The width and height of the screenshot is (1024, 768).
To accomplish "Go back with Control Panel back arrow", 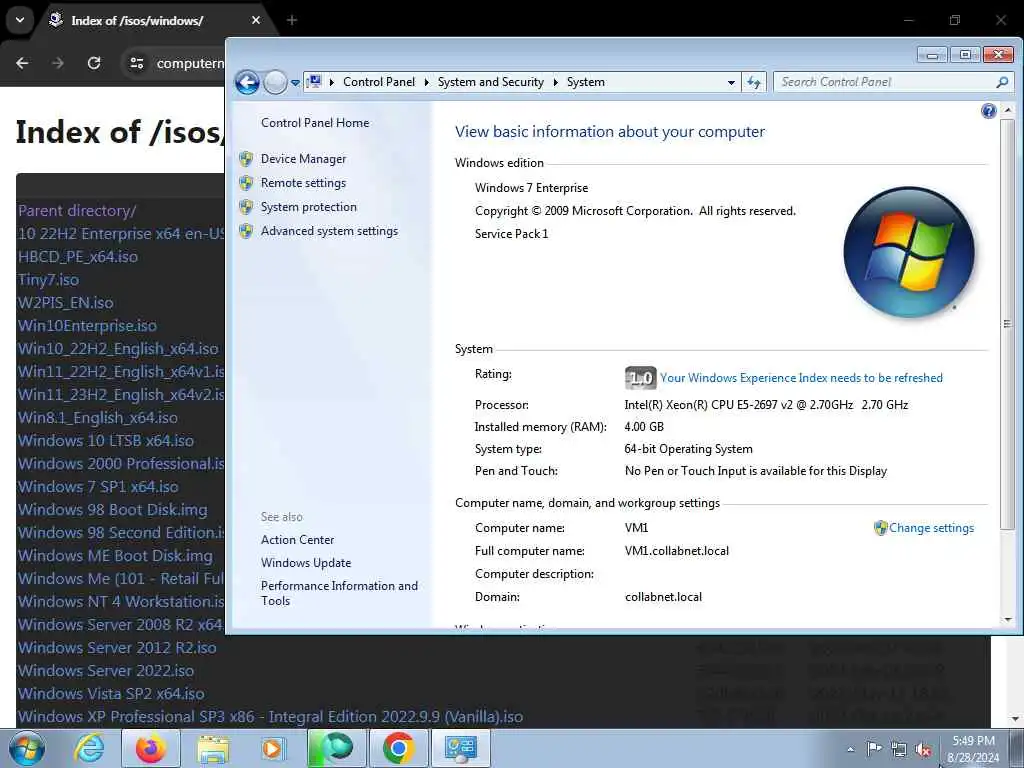I will click(248, 82).
